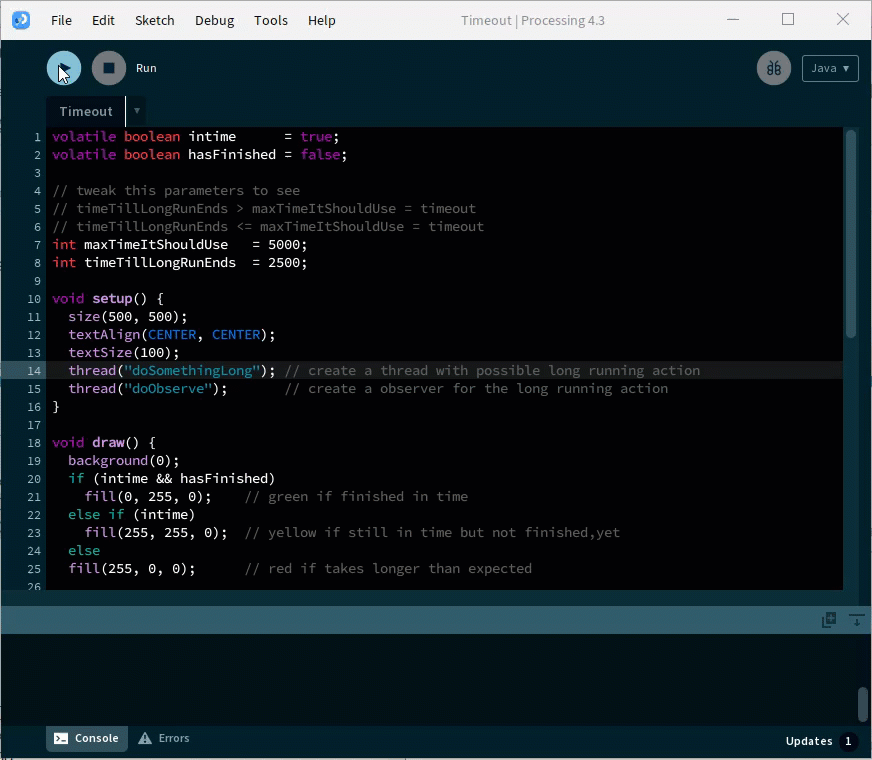Run the sketch with the play button

tap(64, 68)
